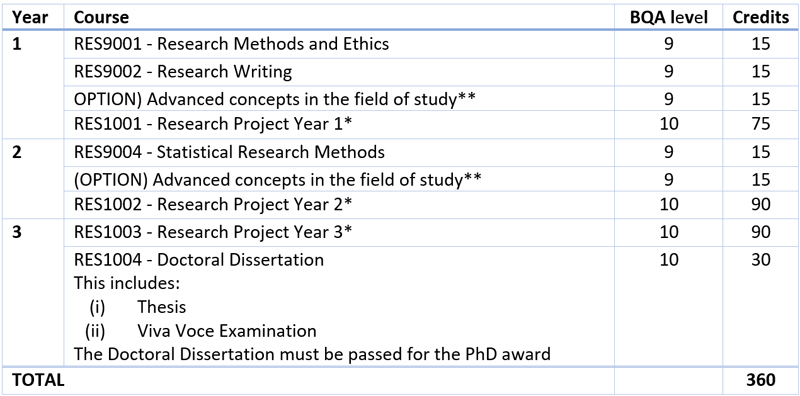Click the 30 credits cell for Dissertation
This screenshot has height=396, width=800.
point(761,260)
